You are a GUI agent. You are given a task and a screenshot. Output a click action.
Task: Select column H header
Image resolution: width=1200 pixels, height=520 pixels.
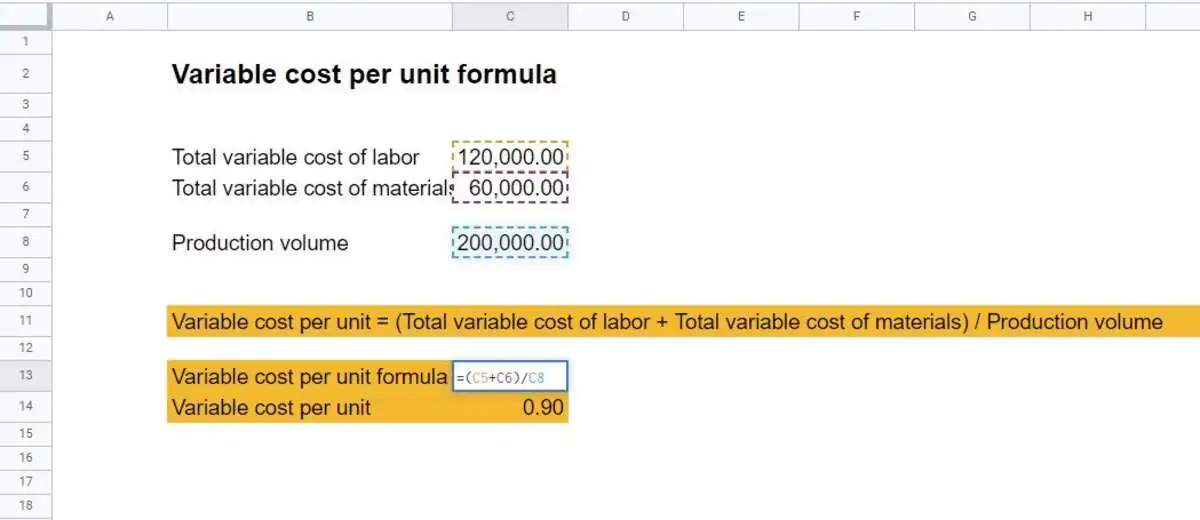tap(1087, 16)
